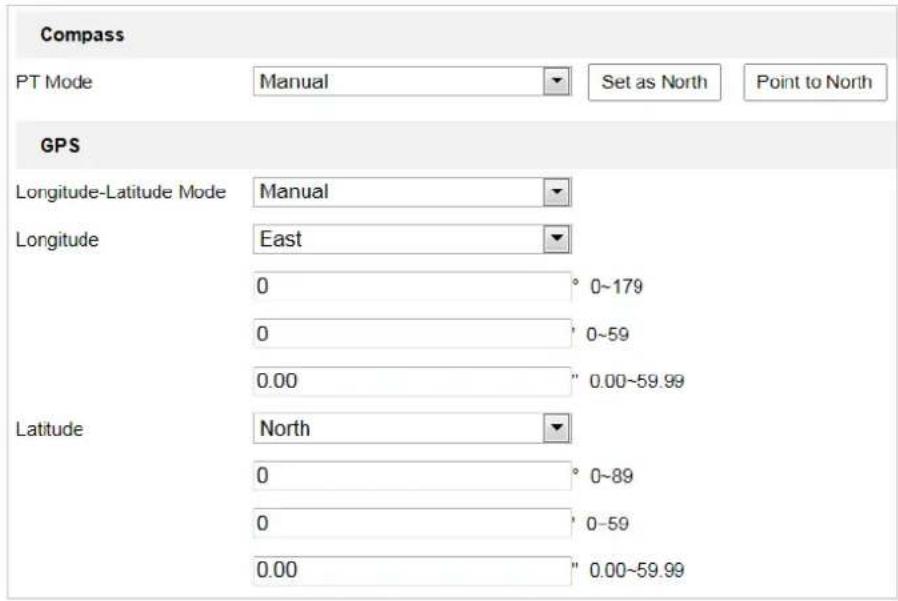
Task: Expand the Longitude East direction dropdown
Action: 412,239
